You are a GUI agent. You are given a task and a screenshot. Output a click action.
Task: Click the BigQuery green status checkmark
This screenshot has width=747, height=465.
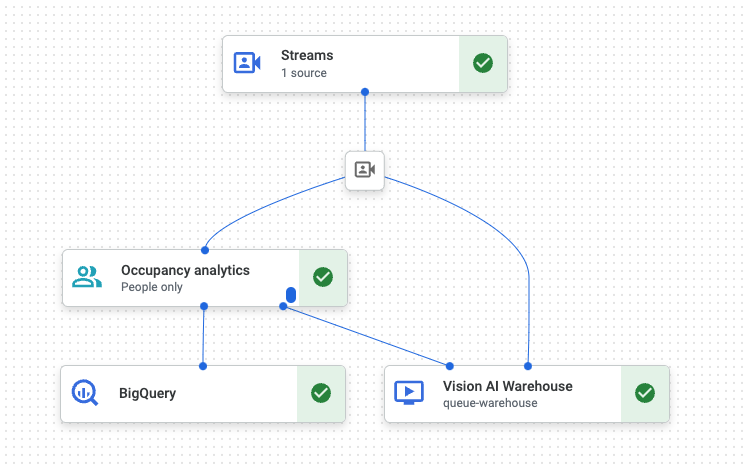320,393
